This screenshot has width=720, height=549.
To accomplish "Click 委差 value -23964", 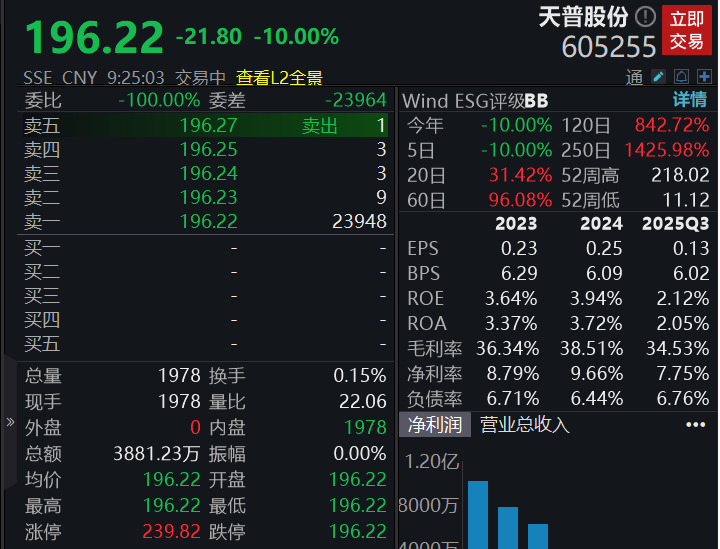I will pyautogui.click(x=356, y=100).
